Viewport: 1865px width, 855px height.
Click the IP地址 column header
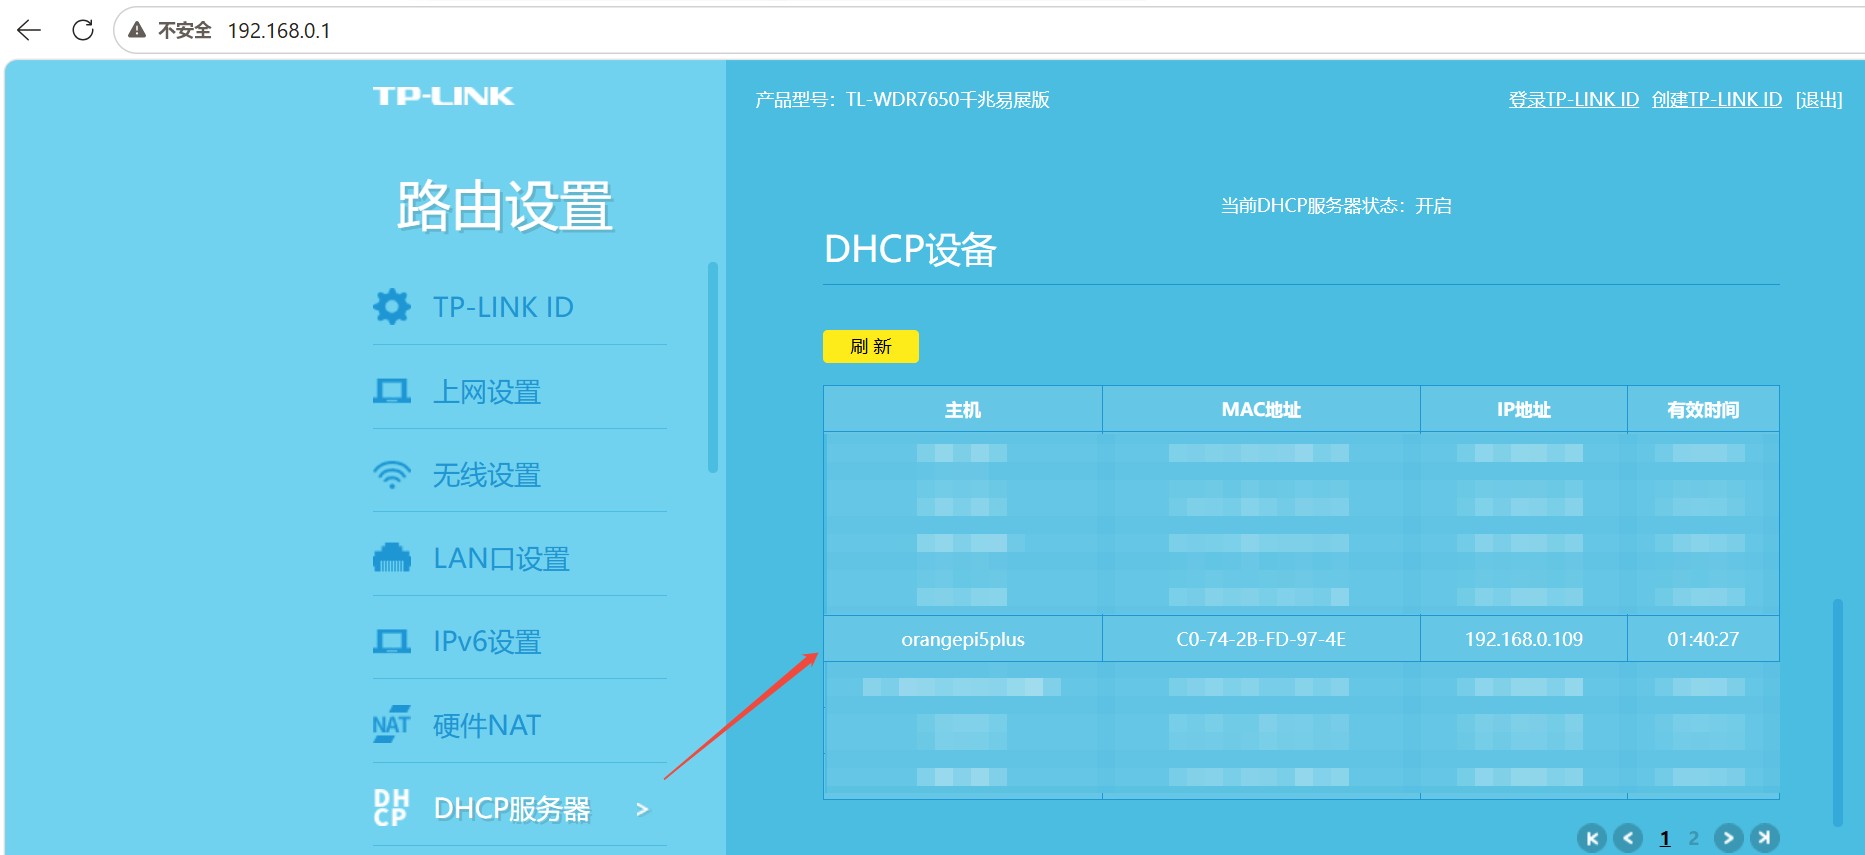pyautogui.click(x=1524, y=409)
